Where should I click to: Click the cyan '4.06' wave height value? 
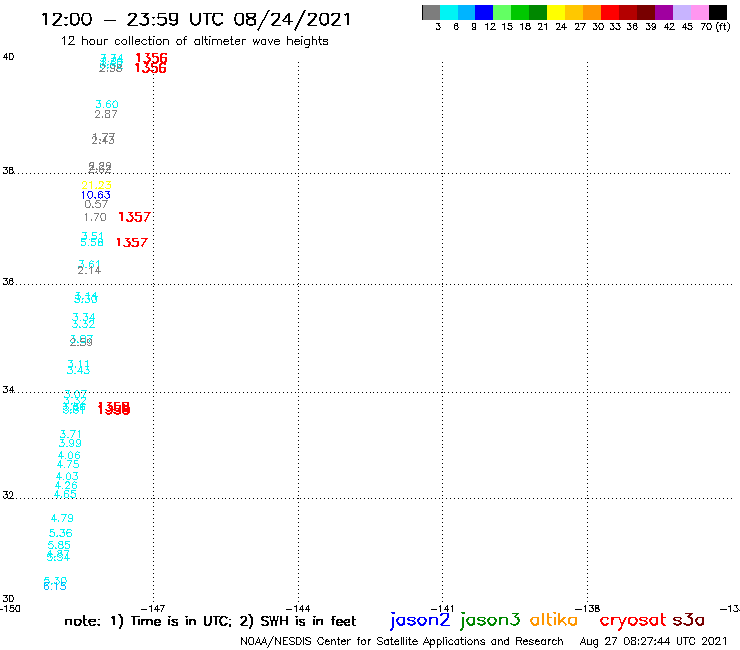[x=69, y=456]
